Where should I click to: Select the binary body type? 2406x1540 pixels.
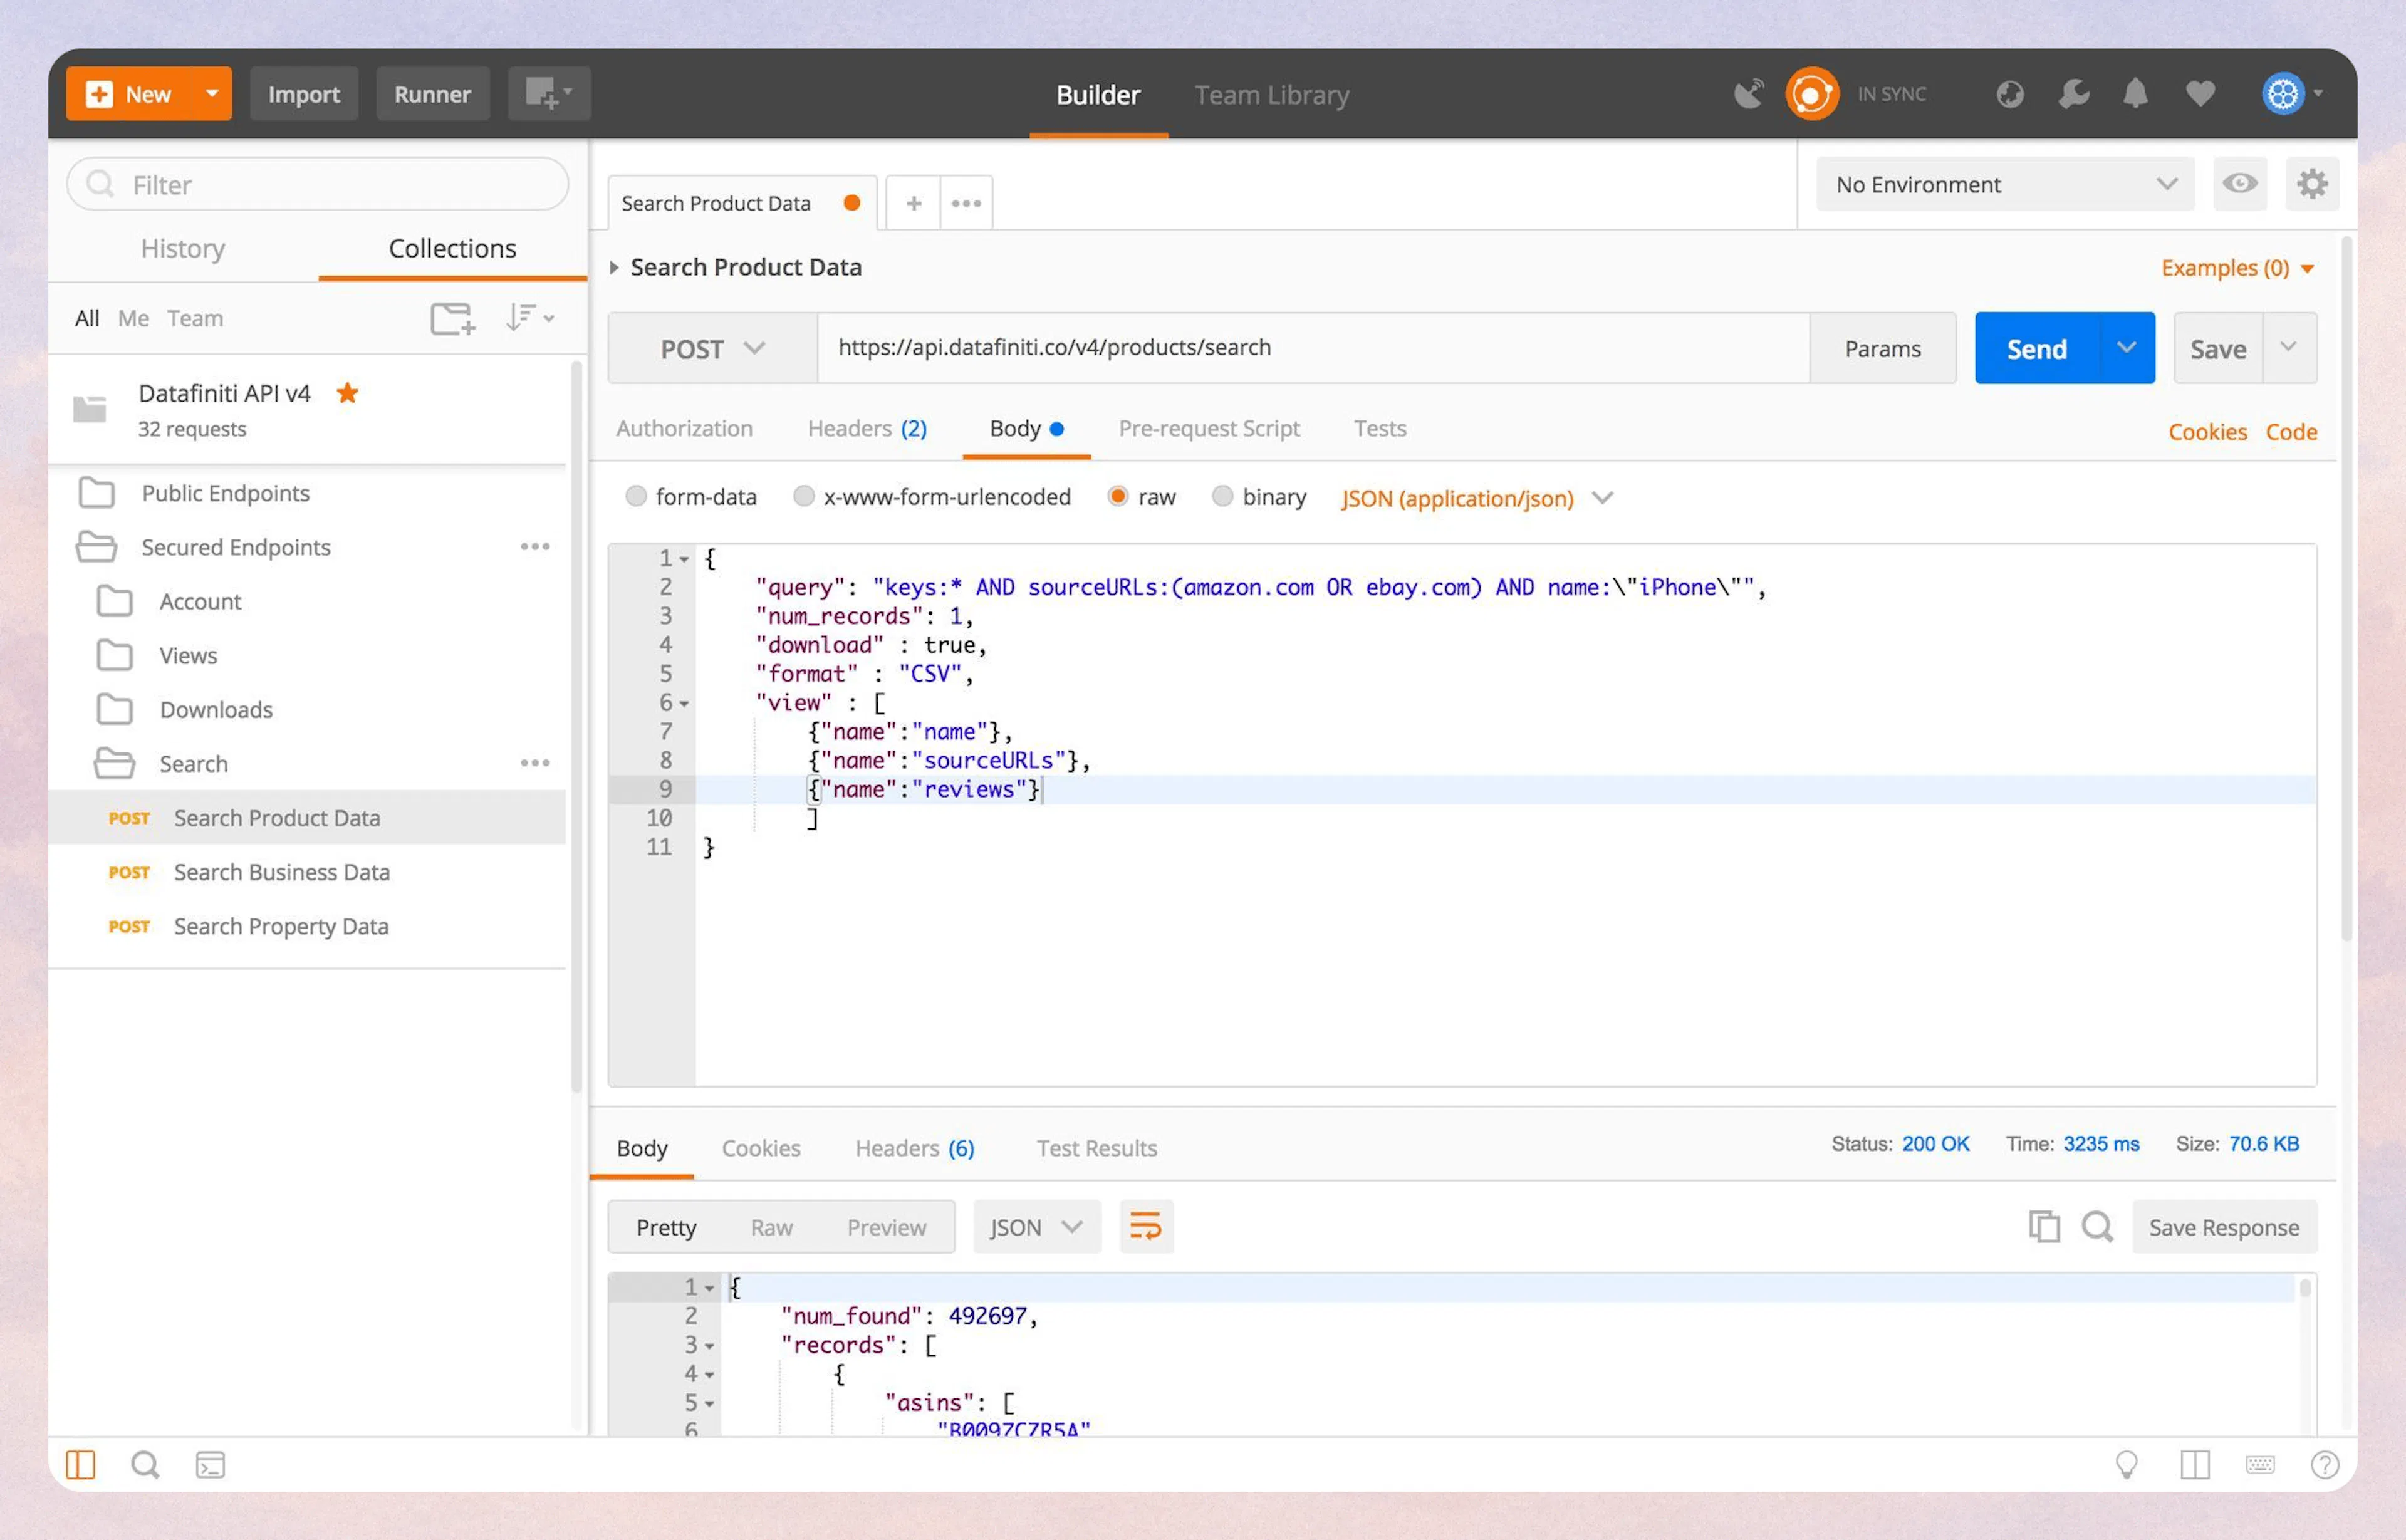1223,496
